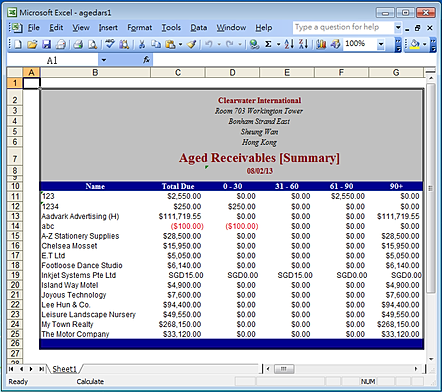Expand the Name Box dropdown arrow
442x392 pixels.
tap(104, 60)
